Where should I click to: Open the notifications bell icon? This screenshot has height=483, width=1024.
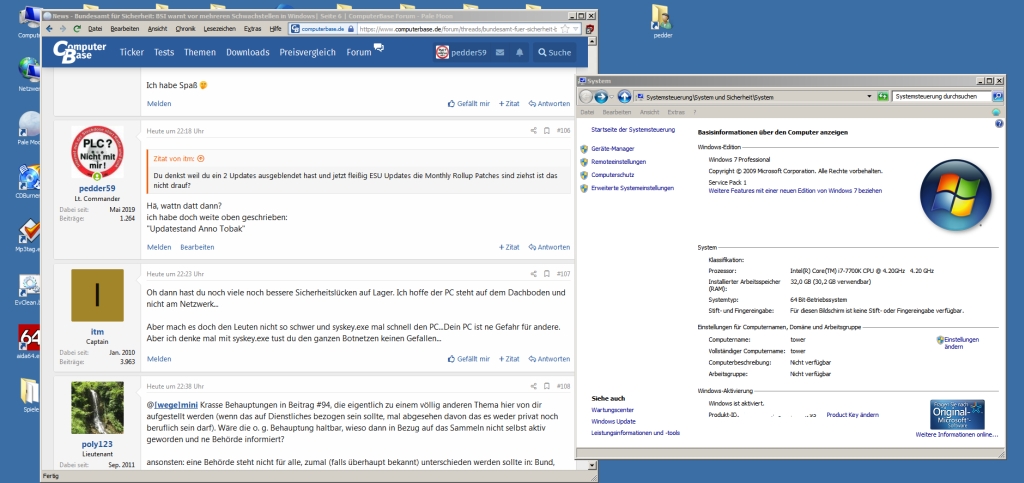520,52
